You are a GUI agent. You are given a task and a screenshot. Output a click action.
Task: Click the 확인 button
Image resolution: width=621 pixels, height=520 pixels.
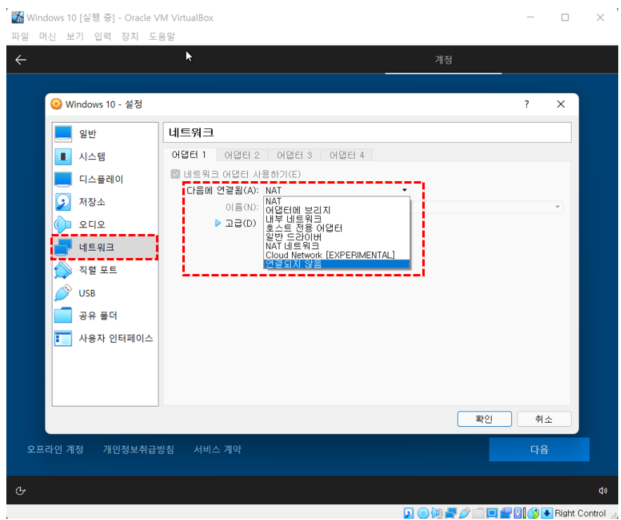pyautogui.click(x=484, y=419)
